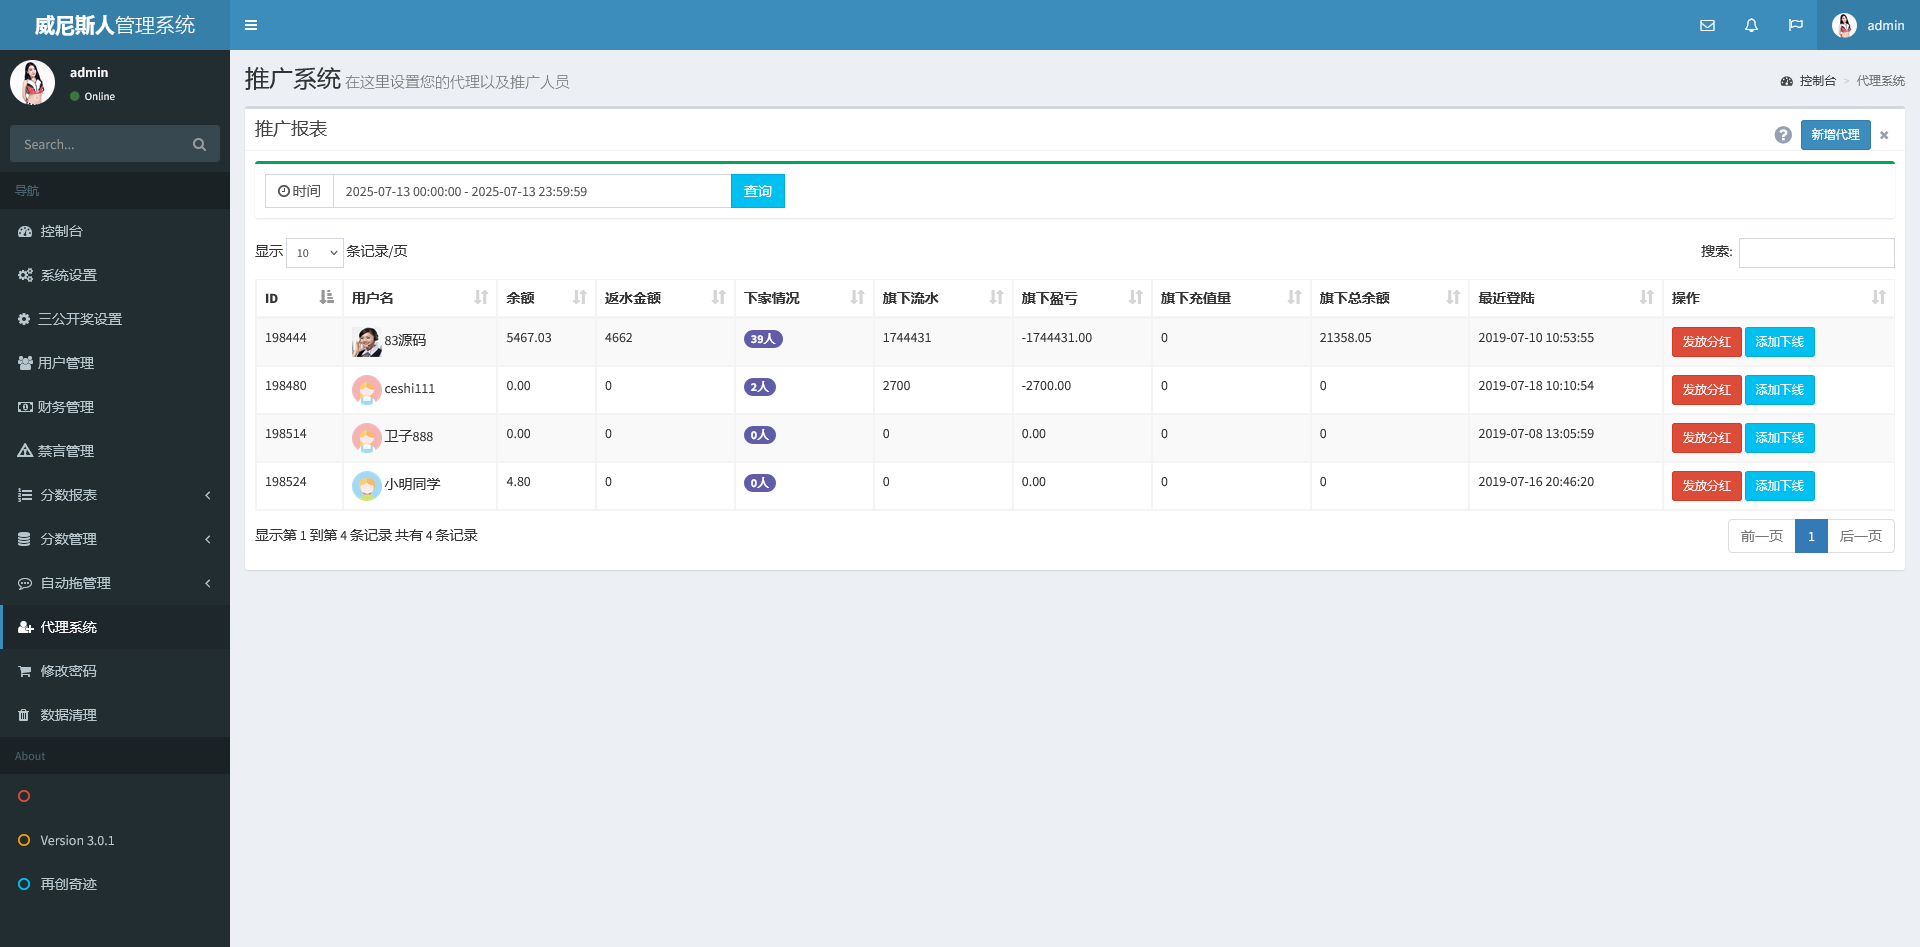Click 0人 badge for 小明同学
Image resolution: width=1920 pixels, height=947 pixels.
(760, 483)
